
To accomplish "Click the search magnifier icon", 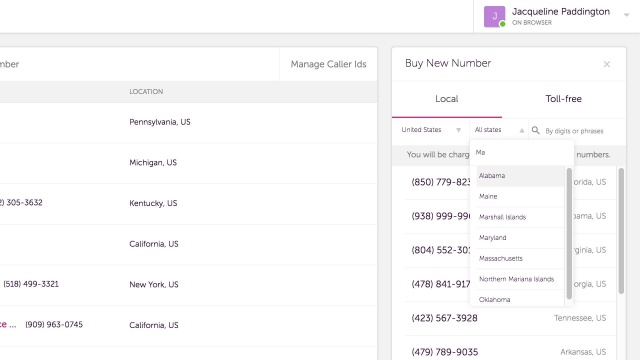I will [536, 130].
